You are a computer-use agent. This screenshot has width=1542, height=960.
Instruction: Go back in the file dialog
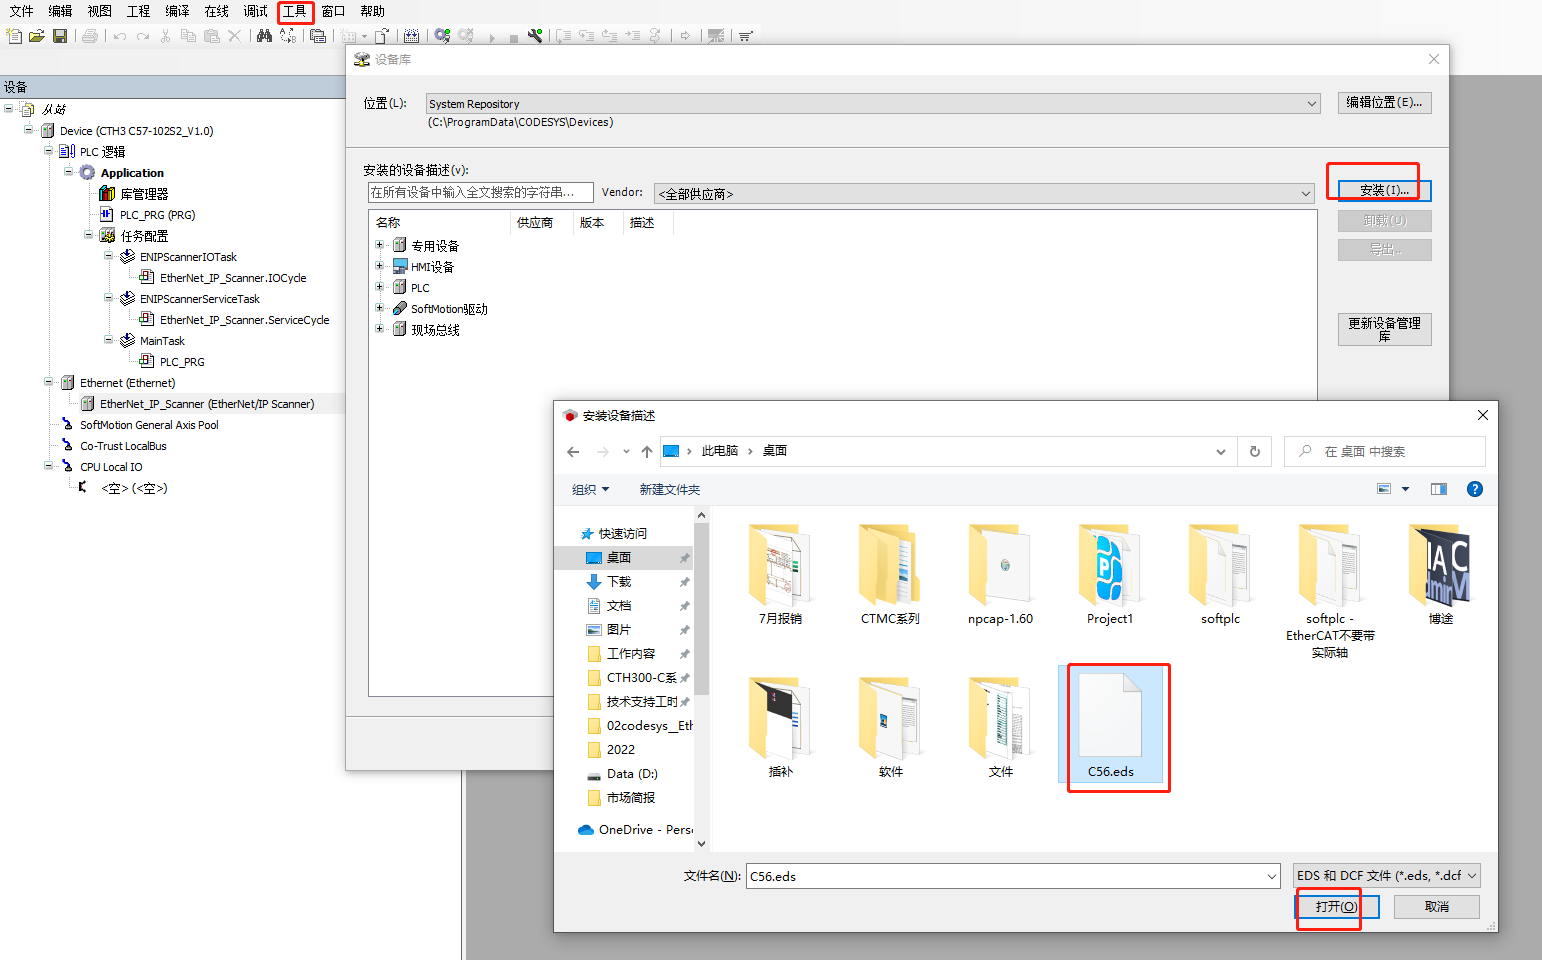(573, 452)
